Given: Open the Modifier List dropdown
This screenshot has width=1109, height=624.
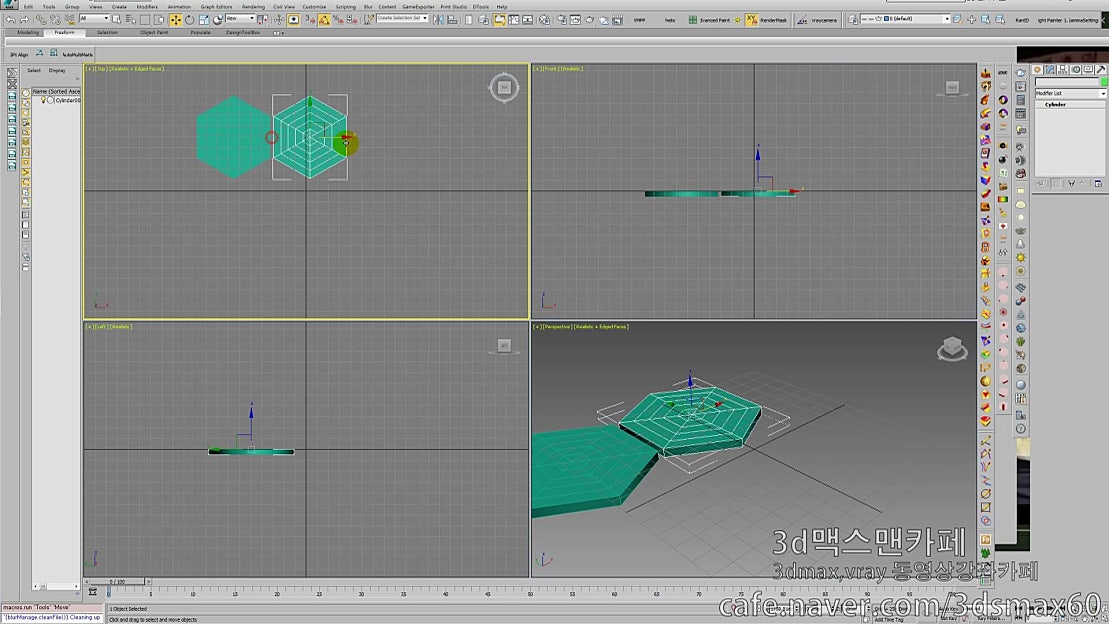Looking at the screenshot, I should point(1070,92).
